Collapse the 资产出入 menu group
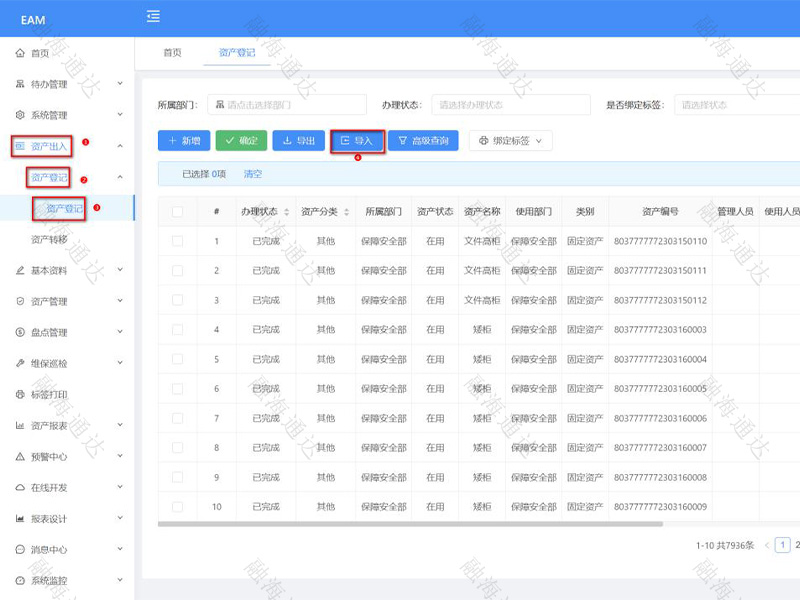This screenshot has height=600, width=800. (x=50, y=146)
